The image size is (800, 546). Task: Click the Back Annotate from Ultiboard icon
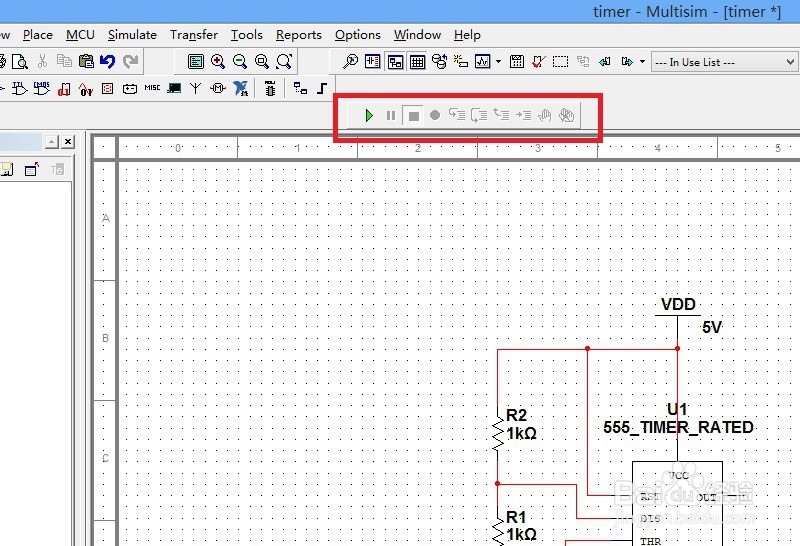tap(605, 62)
